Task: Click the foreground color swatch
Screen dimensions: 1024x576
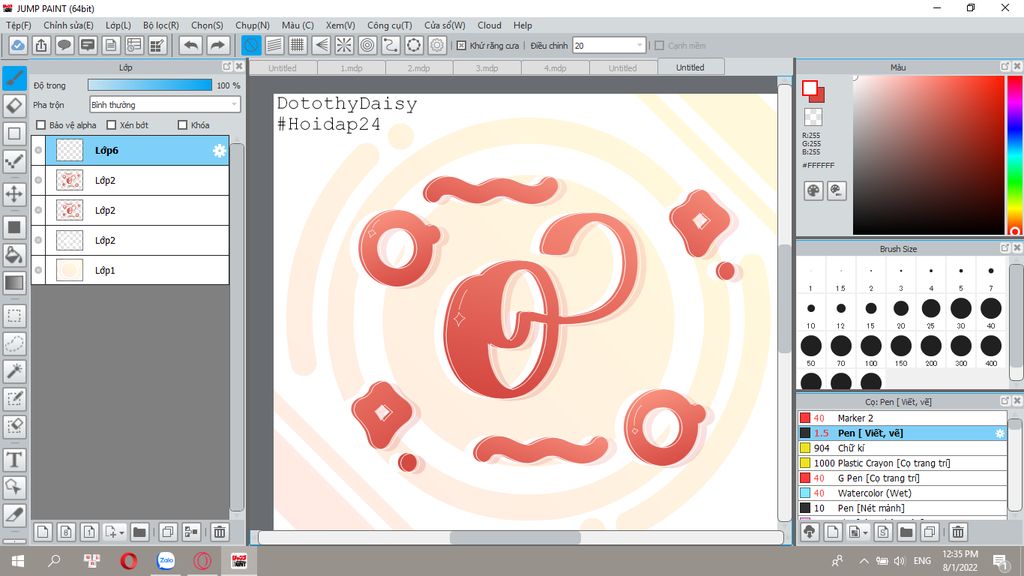Action: click(810, 88)
